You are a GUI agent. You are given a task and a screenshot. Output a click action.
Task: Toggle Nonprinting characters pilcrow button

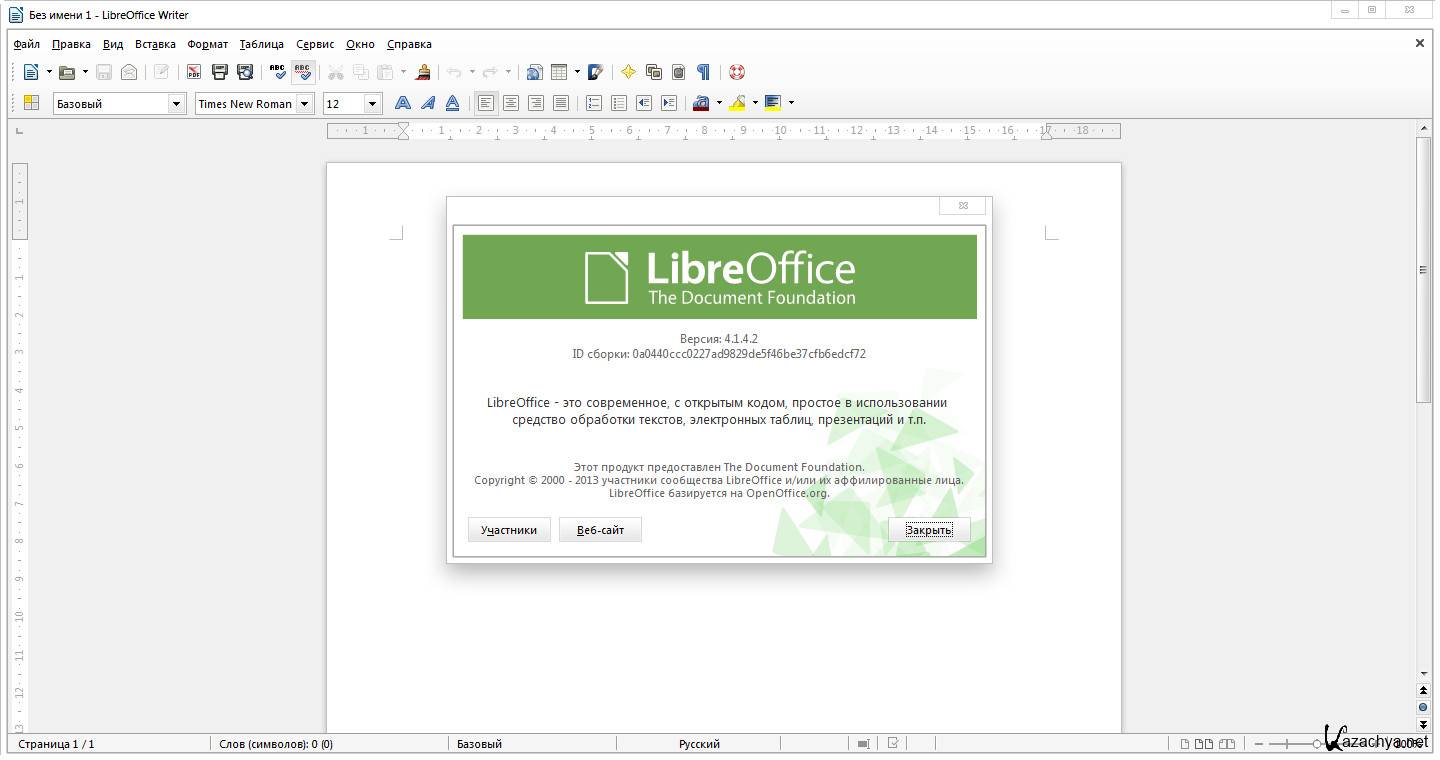704,72
